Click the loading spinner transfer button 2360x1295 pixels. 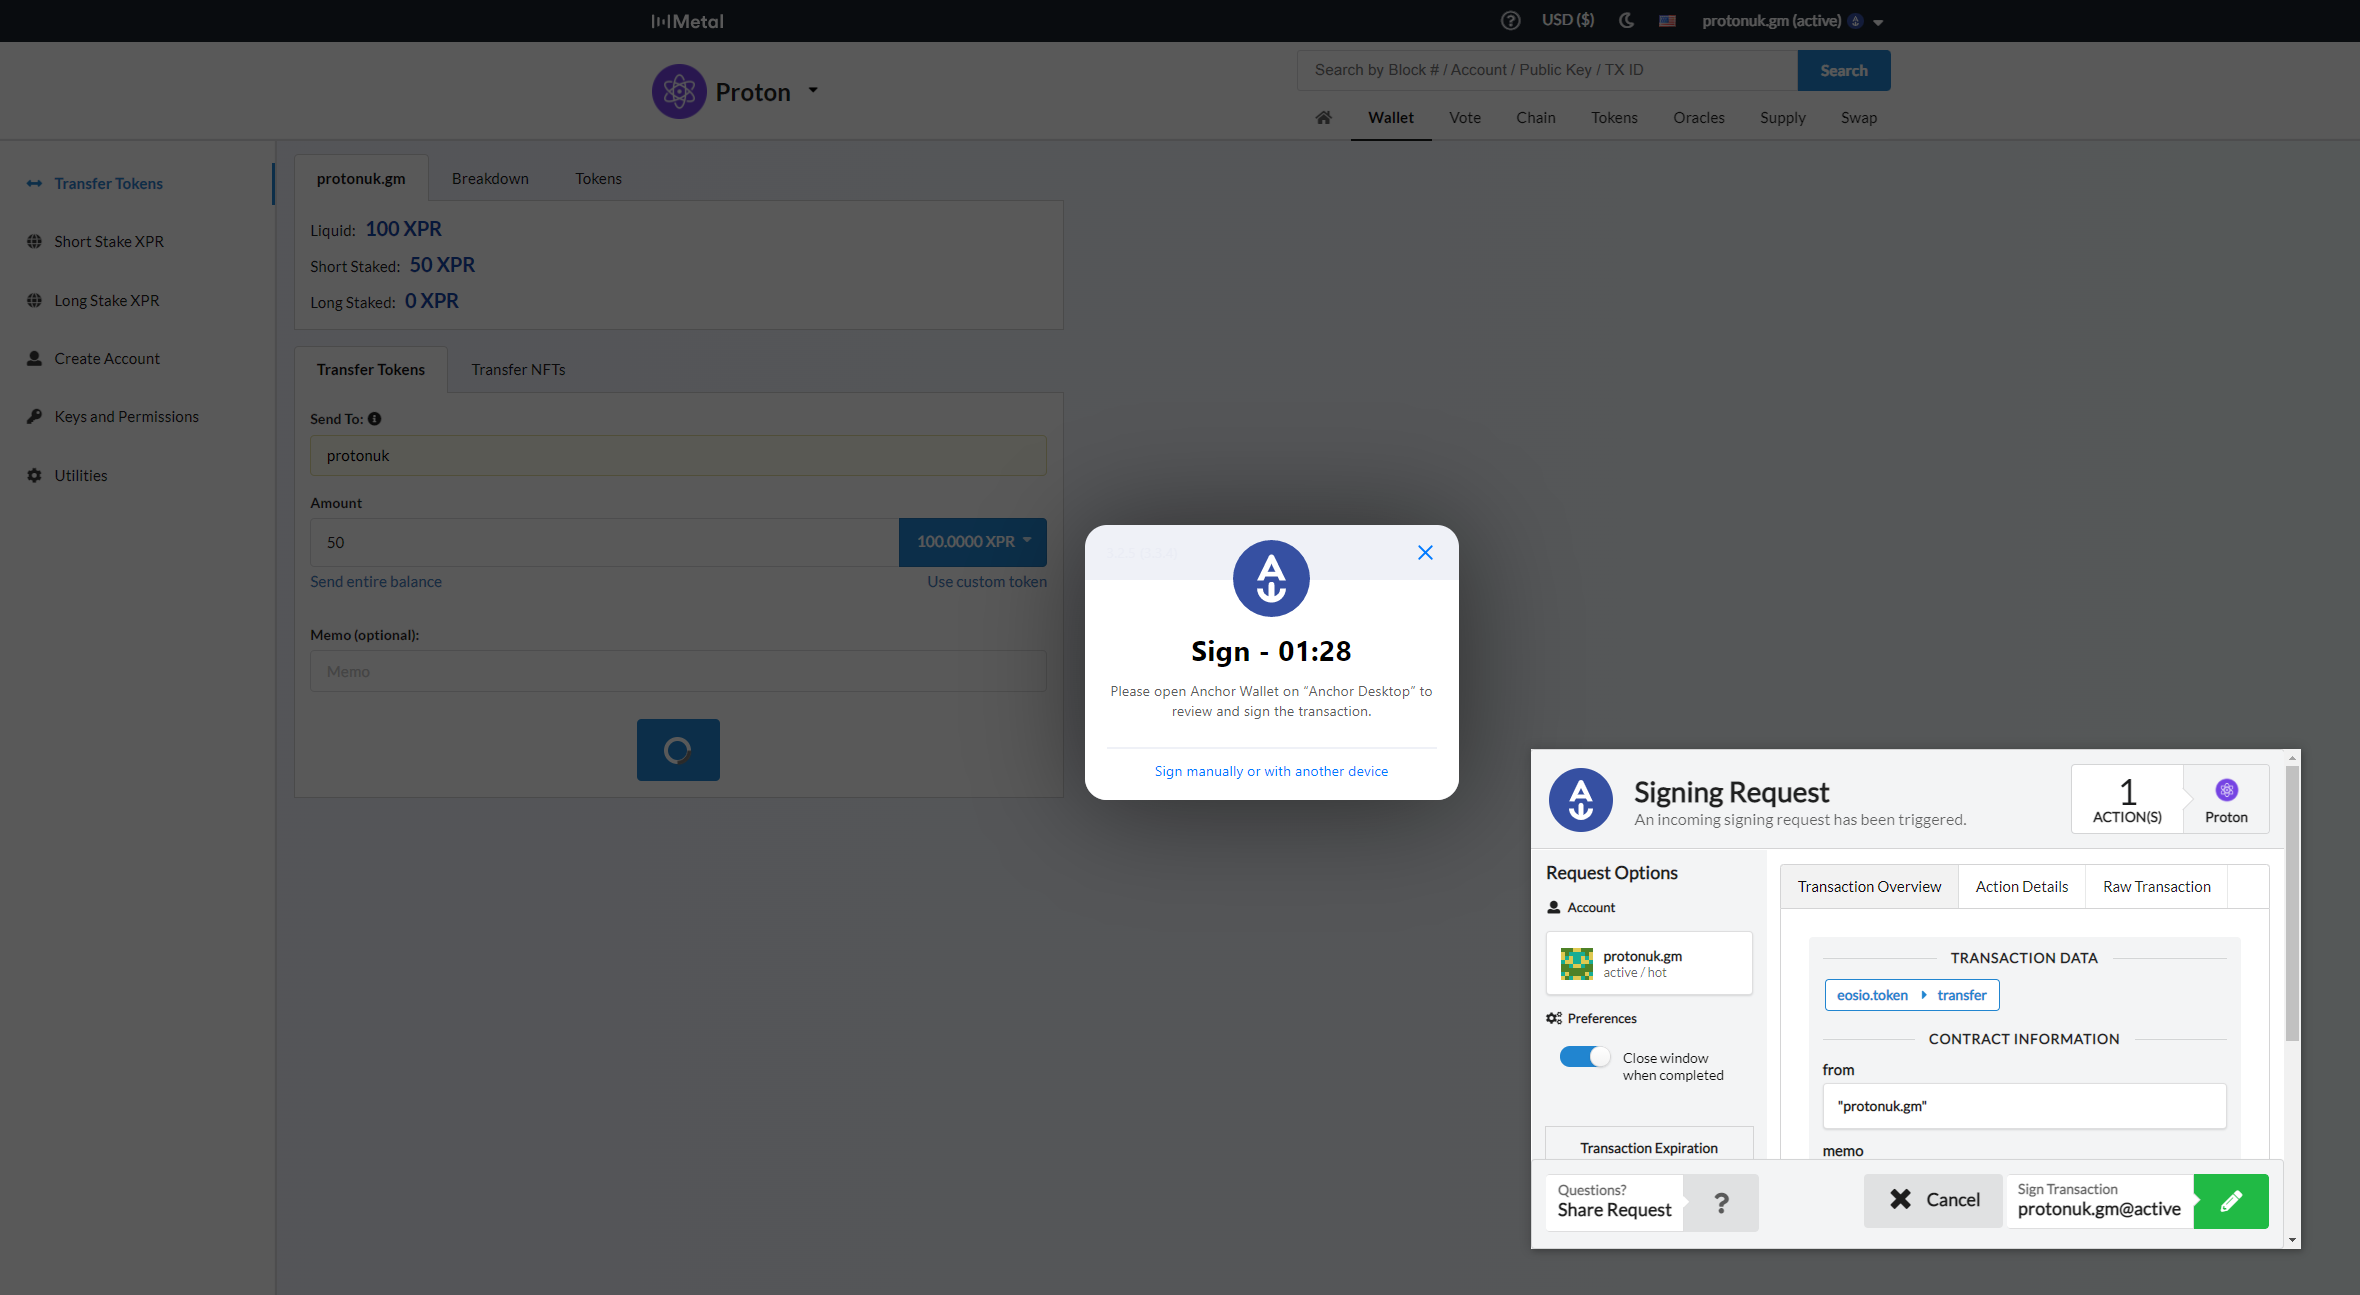click(x=678, y=750)
